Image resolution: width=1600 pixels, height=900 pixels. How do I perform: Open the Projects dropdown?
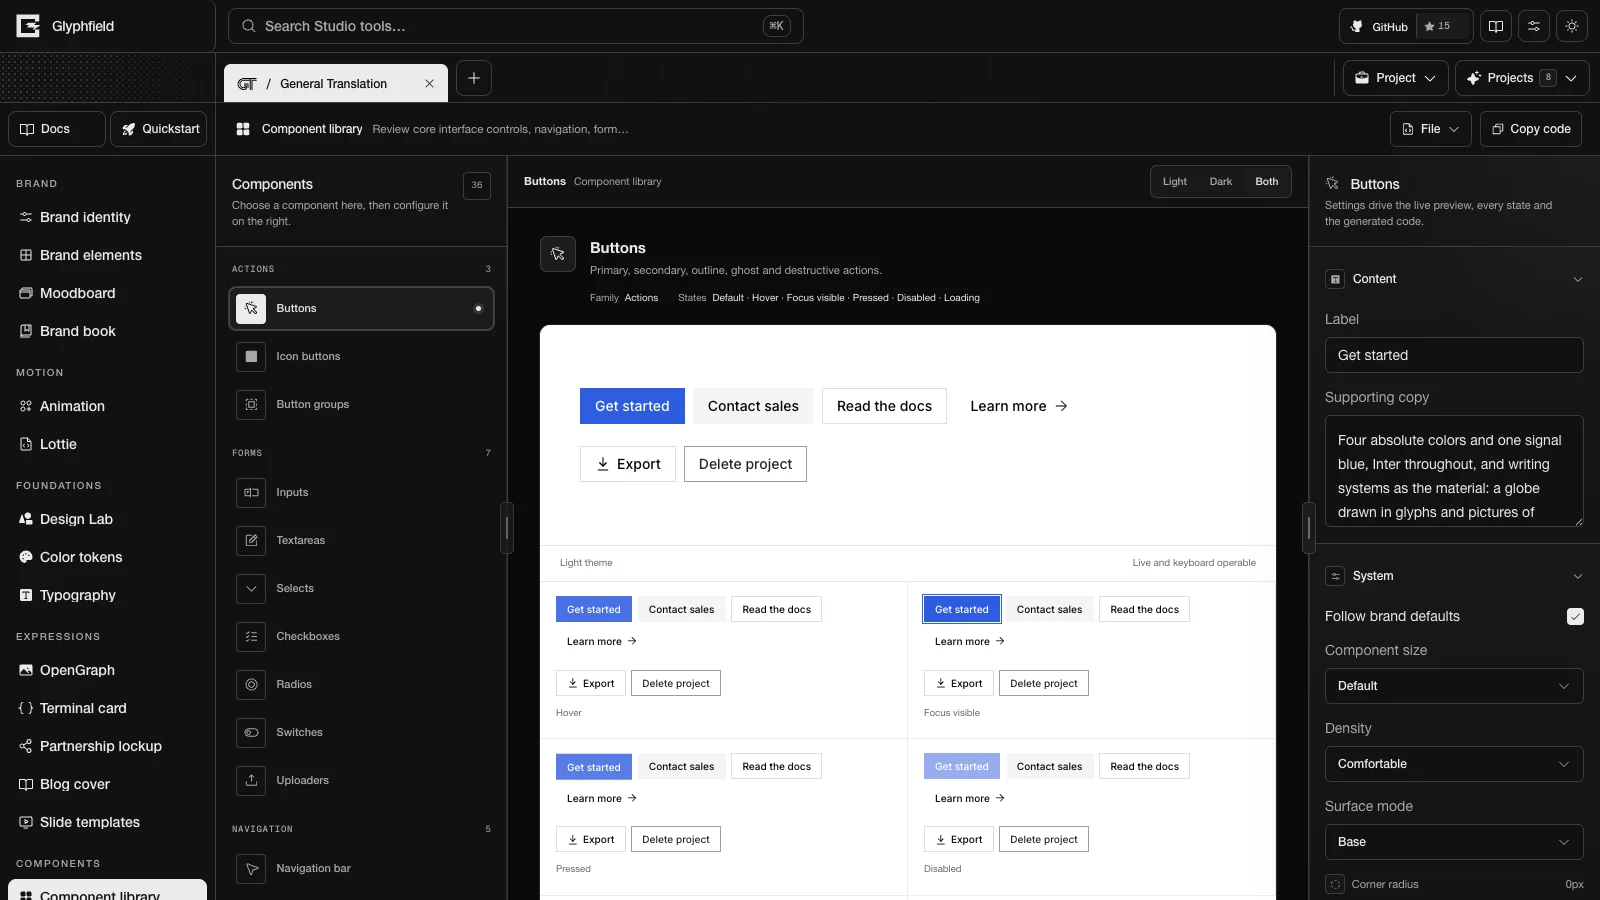click(x=1522, y=78)
